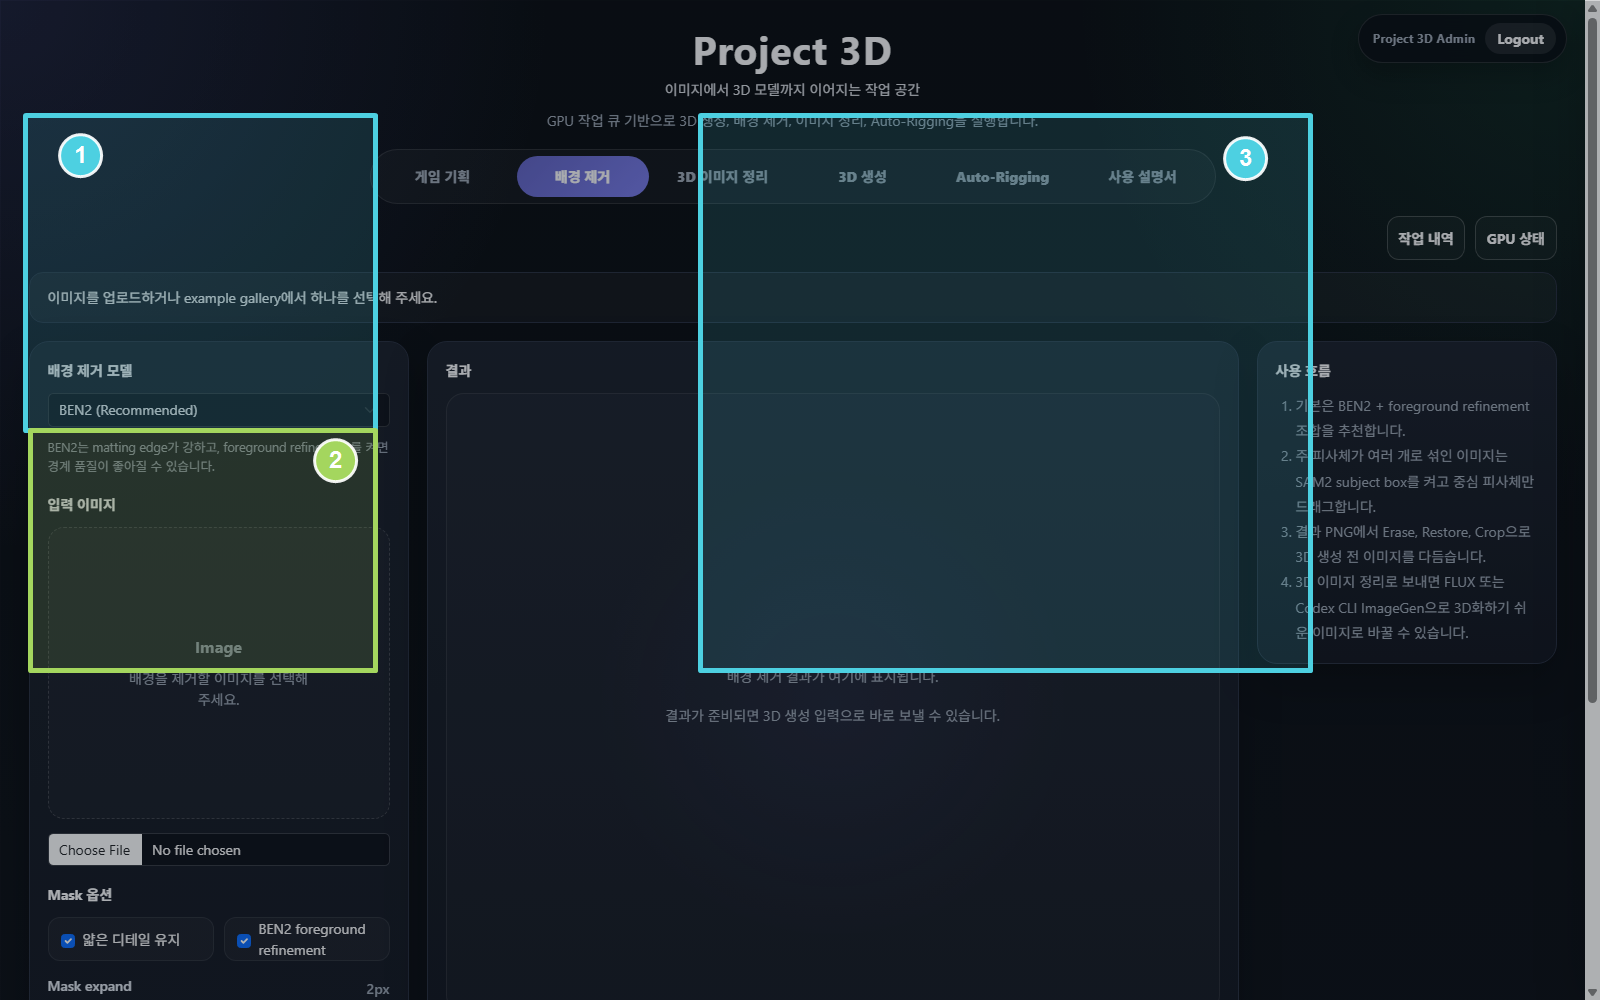
Task: Open the 게임 기획 tab
Action: pyautogui.click(x=442, y=177)
